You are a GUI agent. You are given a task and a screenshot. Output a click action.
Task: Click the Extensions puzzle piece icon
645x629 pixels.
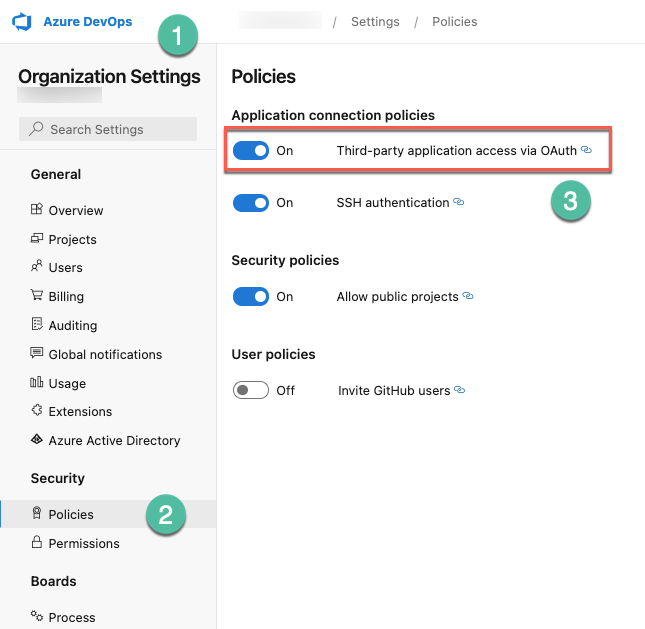point(37,410)
